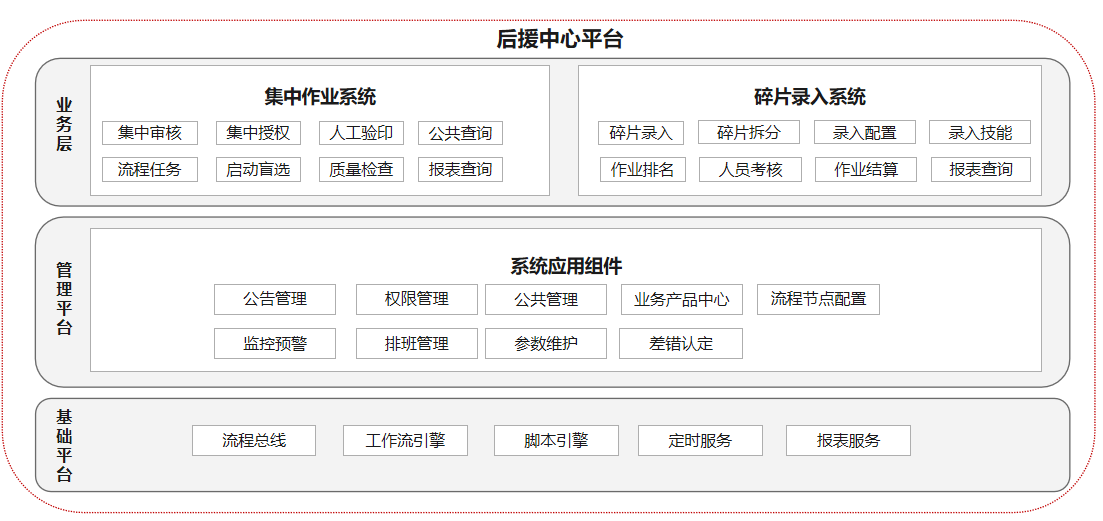Click the 参数维护 component
The height and width of the screenshot is (521, 1103).
(x=546, y=344)
